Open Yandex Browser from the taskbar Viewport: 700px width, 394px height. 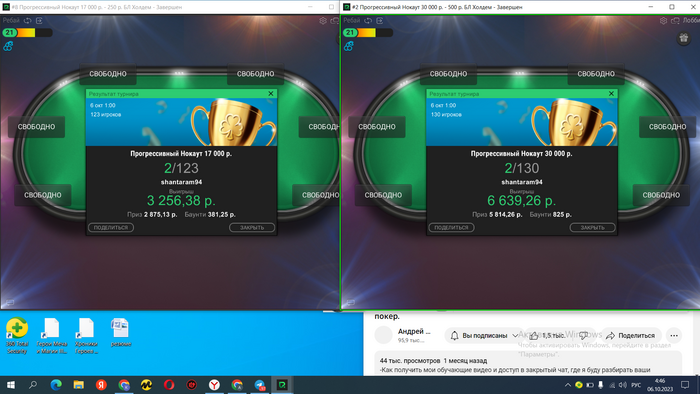pos(214,385)
